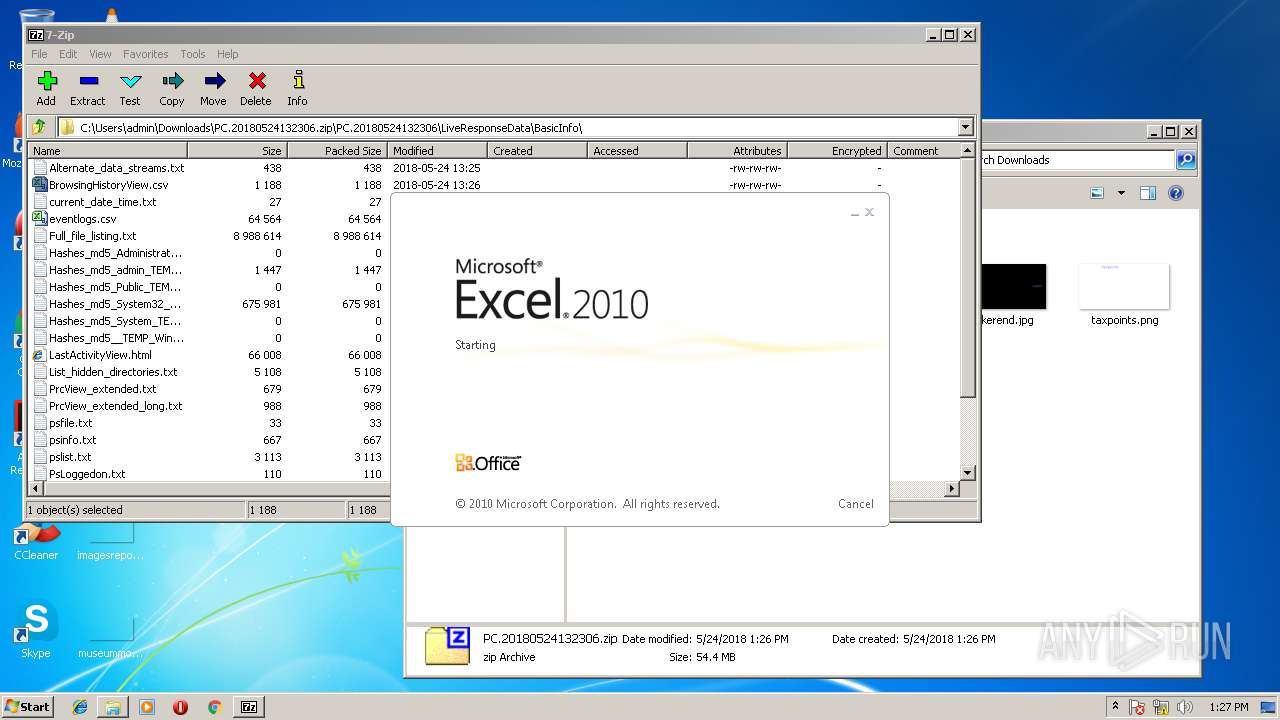Open Opera browser from taskbar
The height and width of the screenshot is (720, 1280).
coord(180,707)
